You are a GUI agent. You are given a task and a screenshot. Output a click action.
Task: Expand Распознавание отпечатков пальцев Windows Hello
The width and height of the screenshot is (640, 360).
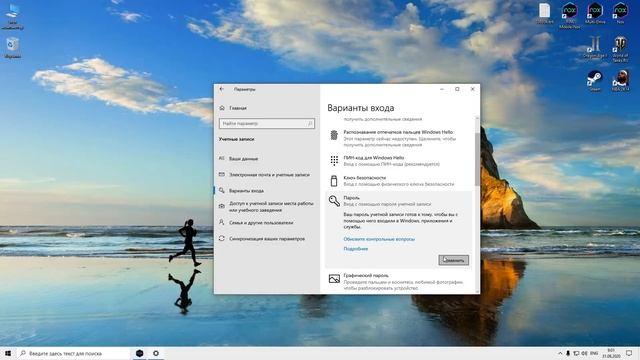click(399, 138)
